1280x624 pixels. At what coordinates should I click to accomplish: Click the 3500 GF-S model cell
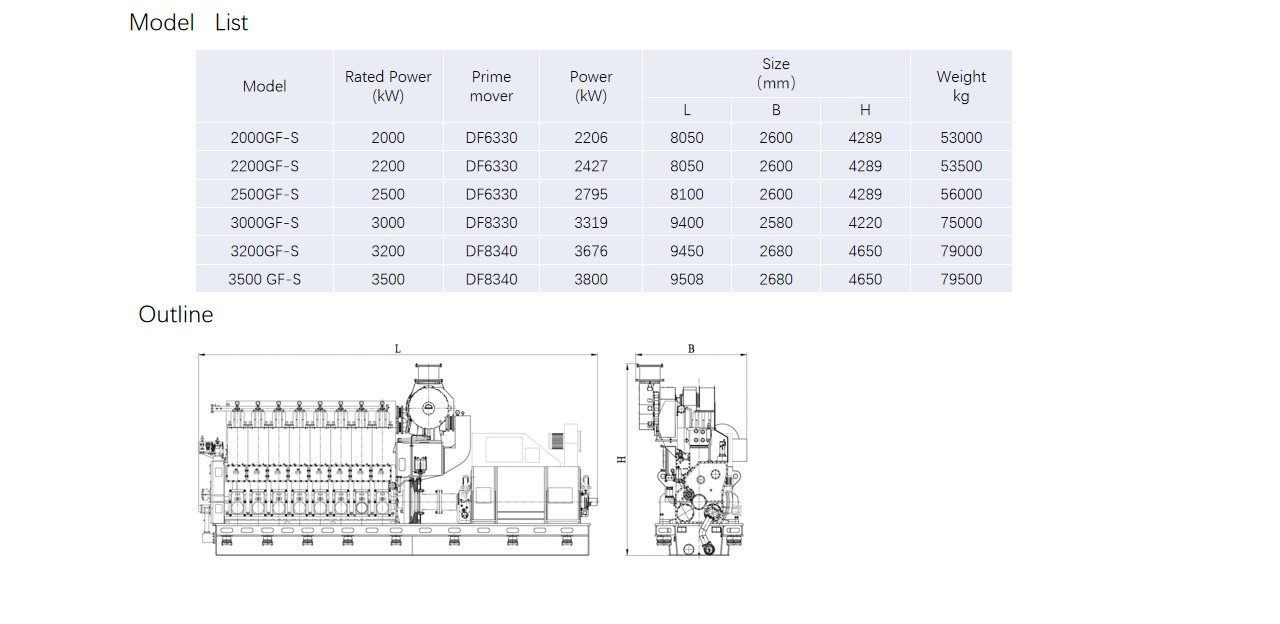[264, 279]
